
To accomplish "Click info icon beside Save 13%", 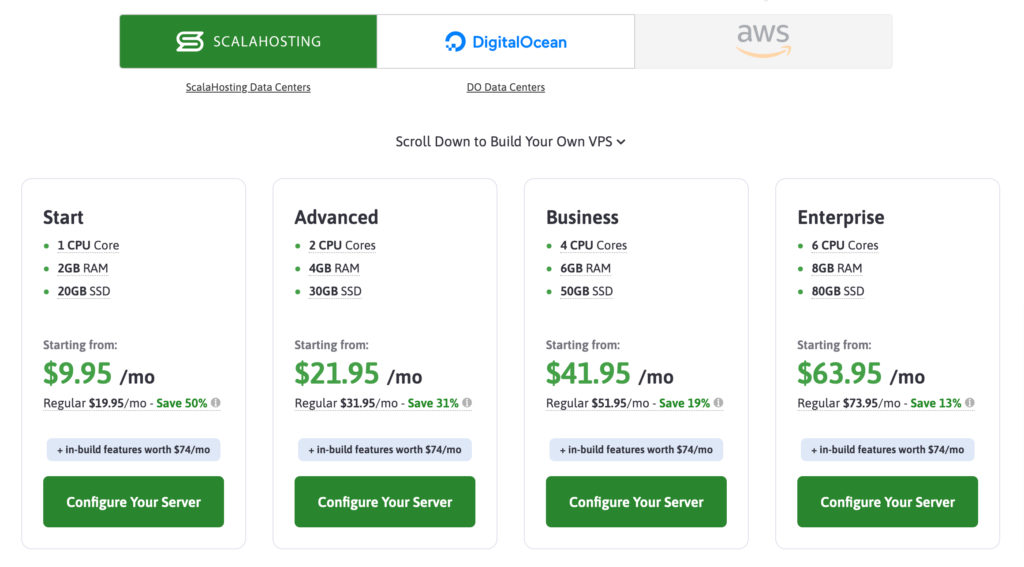I will point(970,403).
